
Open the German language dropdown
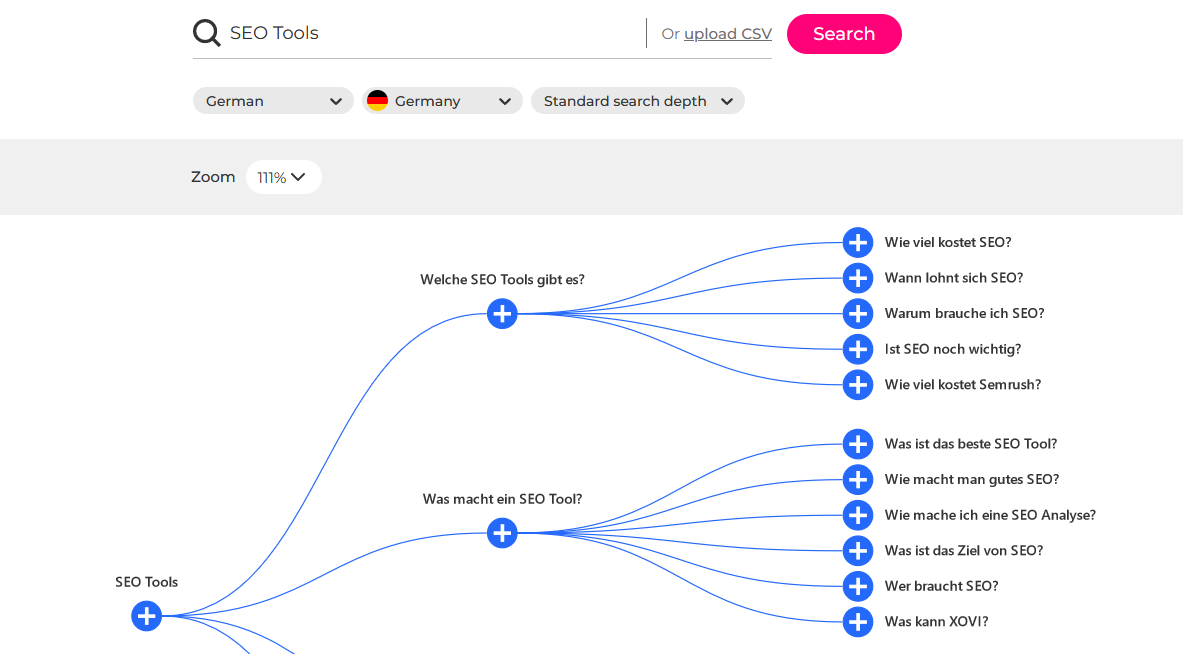point(273,101)
